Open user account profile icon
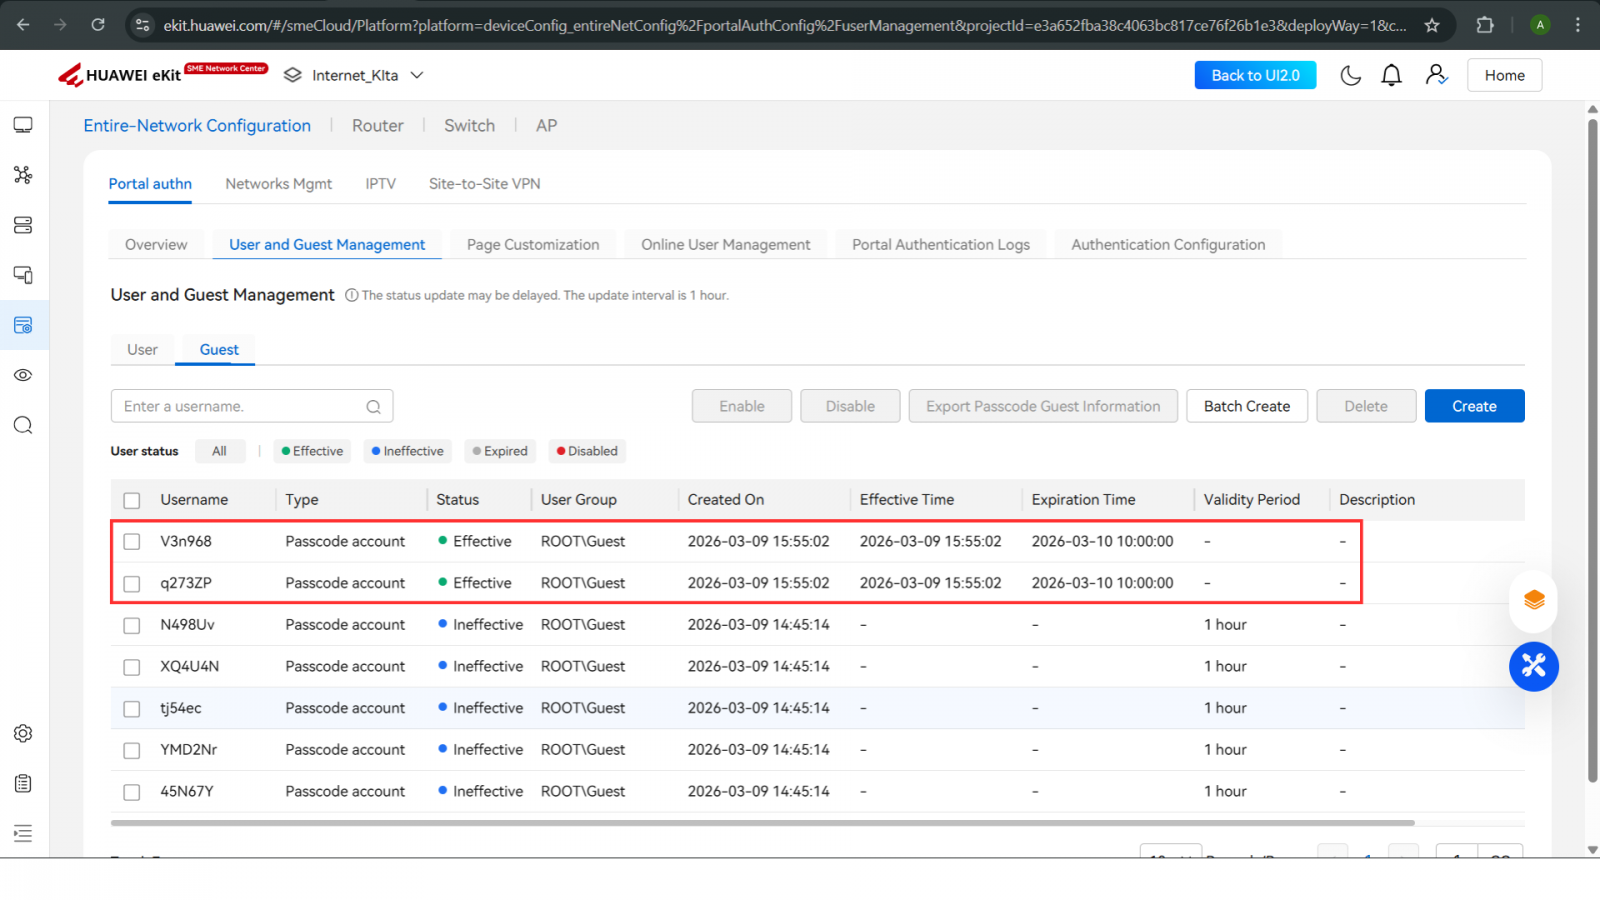 tap(1436, 75)
